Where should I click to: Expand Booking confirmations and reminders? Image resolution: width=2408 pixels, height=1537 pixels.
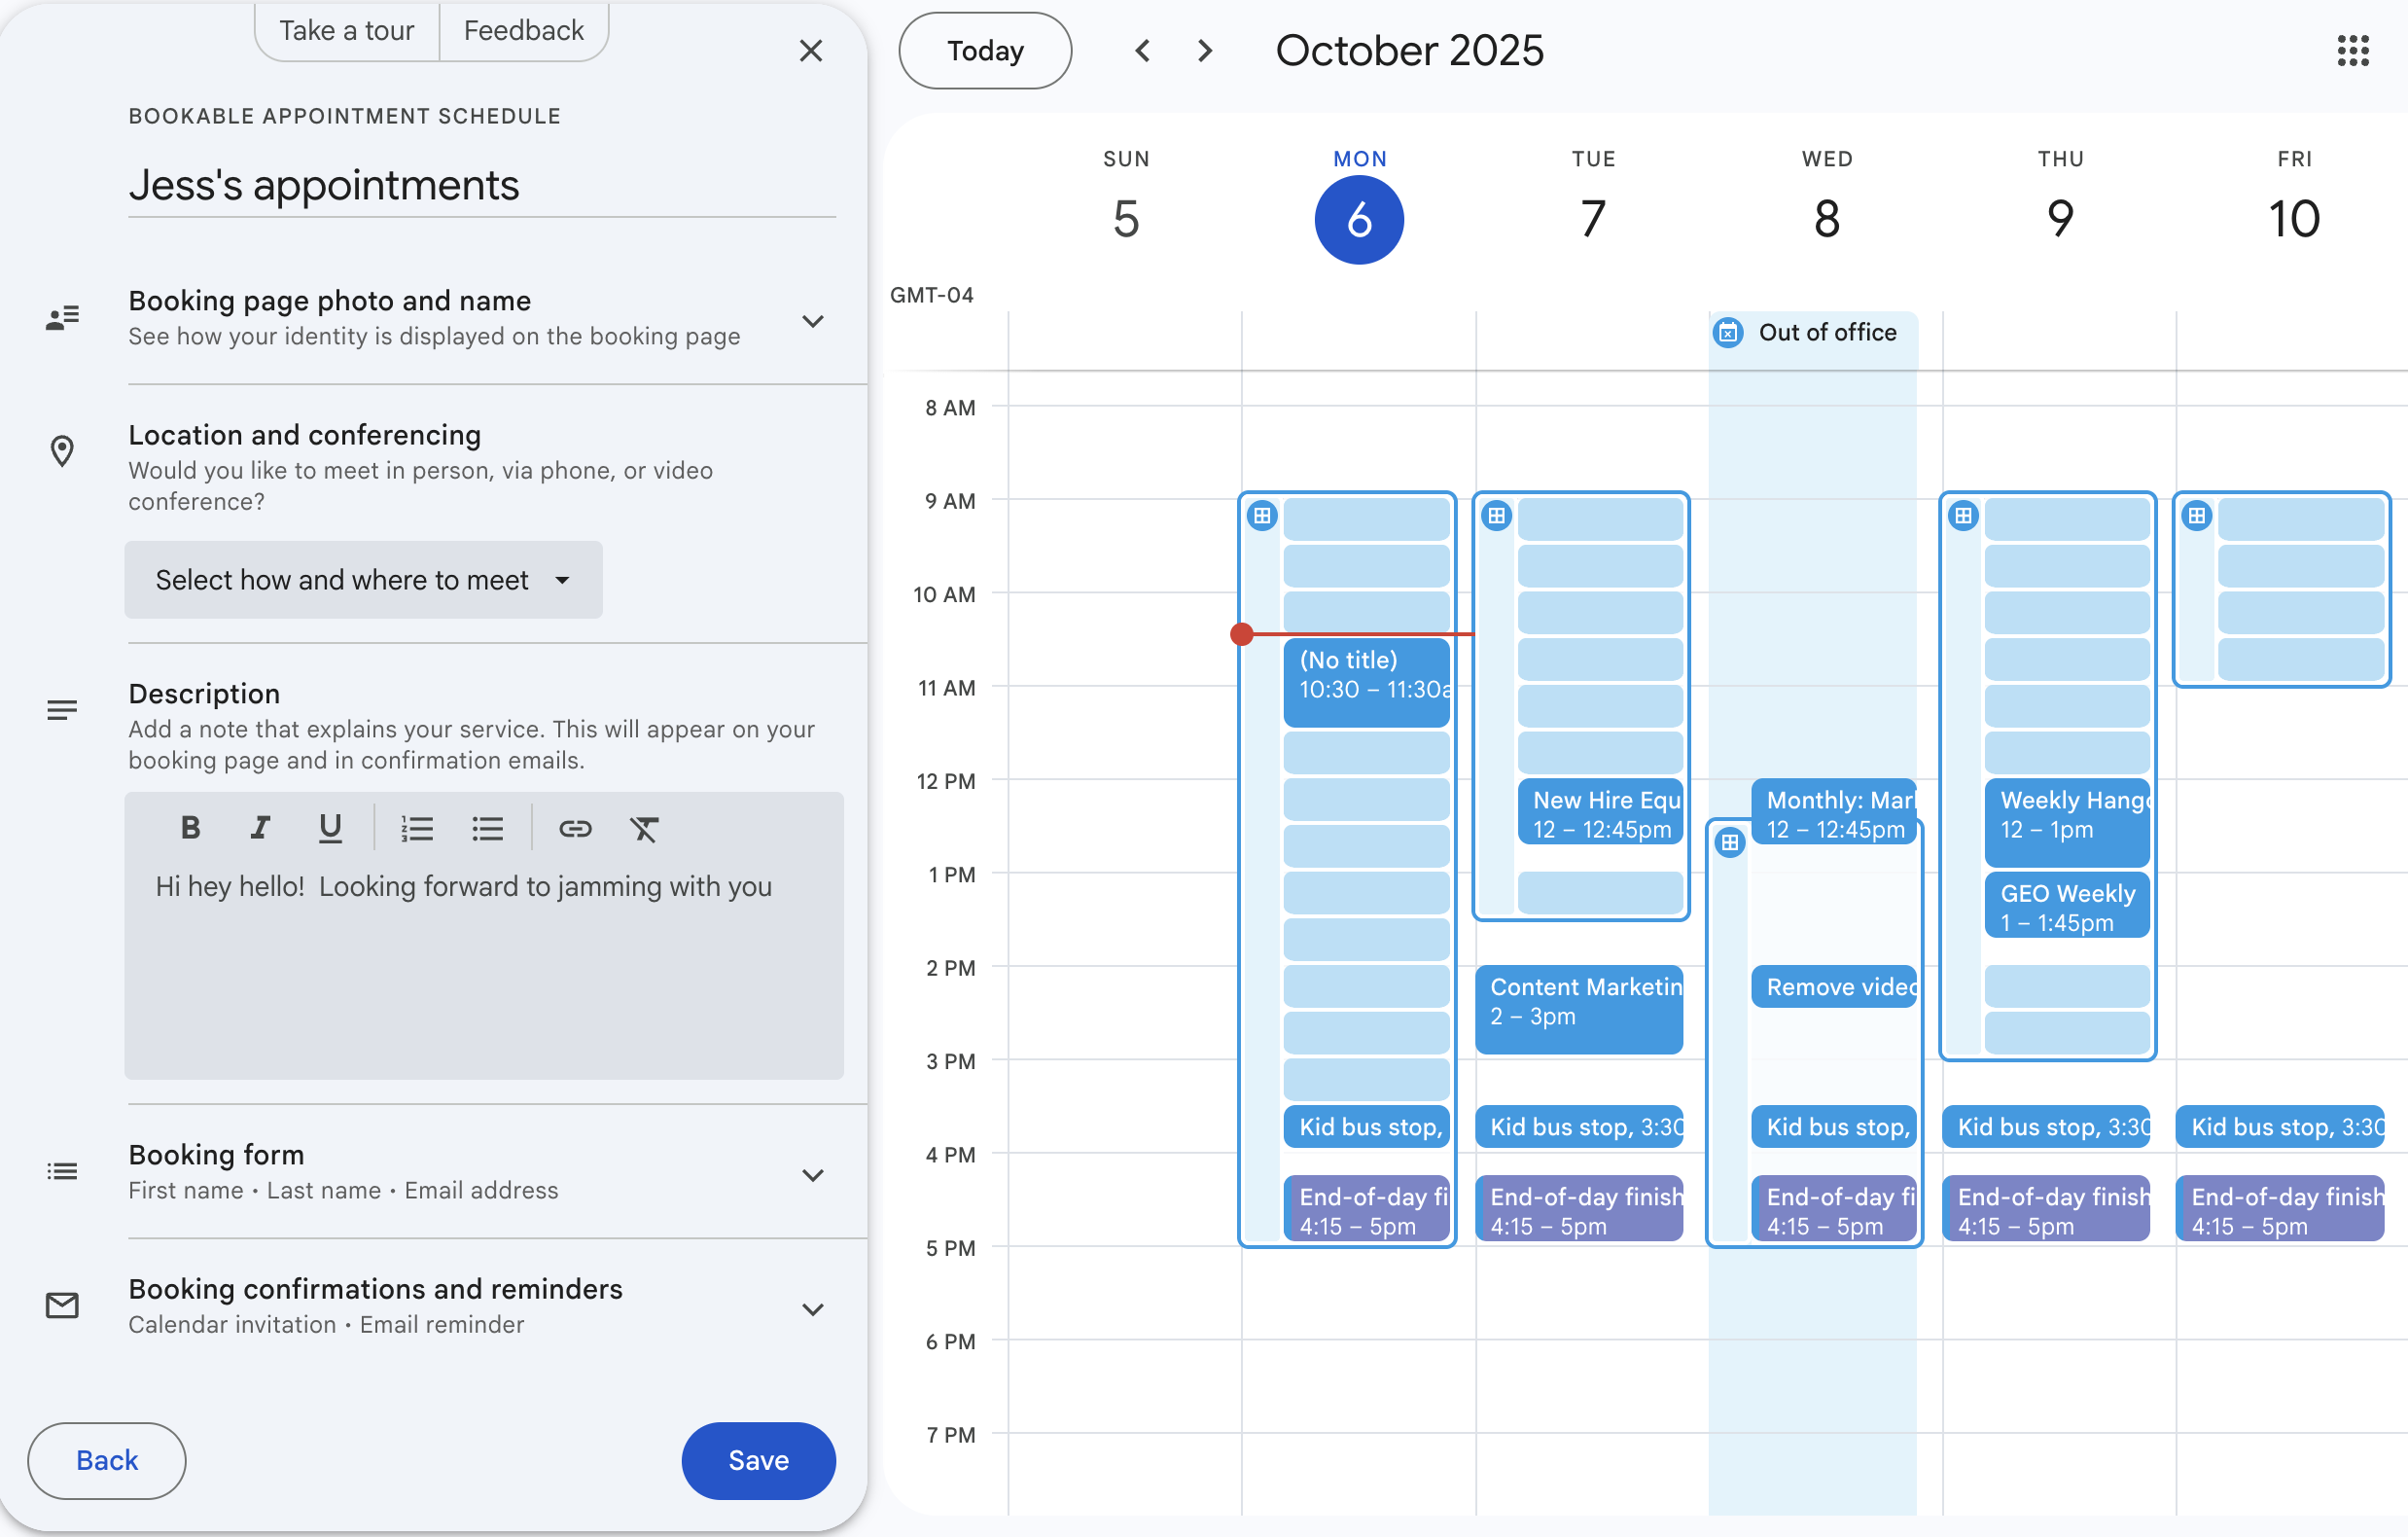(813, 1309)
